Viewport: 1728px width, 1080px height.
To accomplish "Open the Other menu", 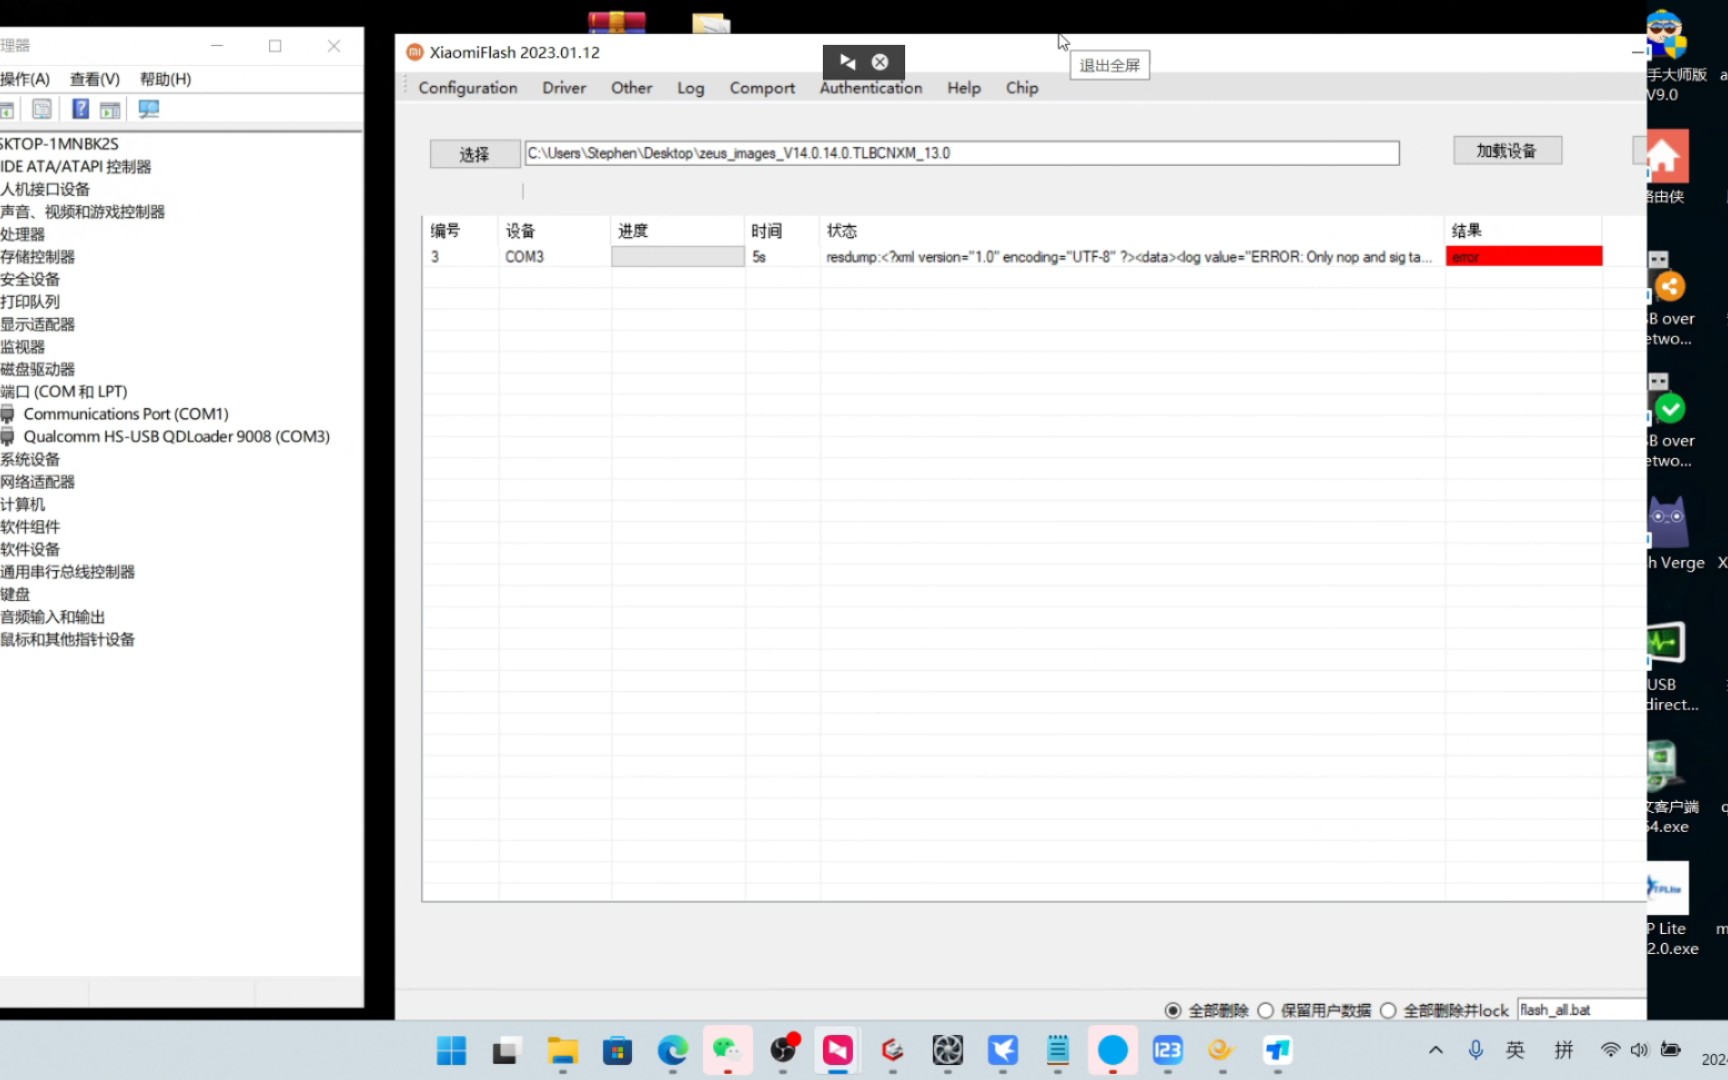I will click(x=631, y=88).
